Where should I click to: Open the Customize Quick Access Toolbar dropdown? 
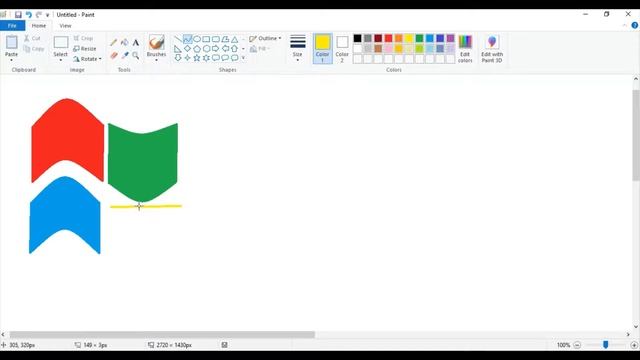click(x=47, y=15)
